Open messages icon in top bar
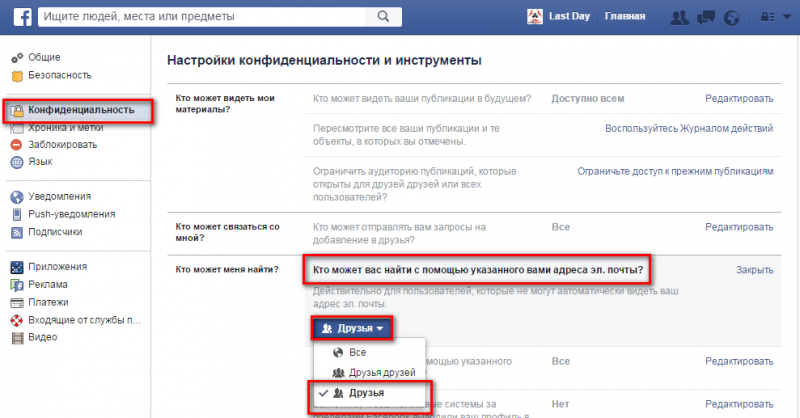Screen dimensions: 800x418 [706, 17]
